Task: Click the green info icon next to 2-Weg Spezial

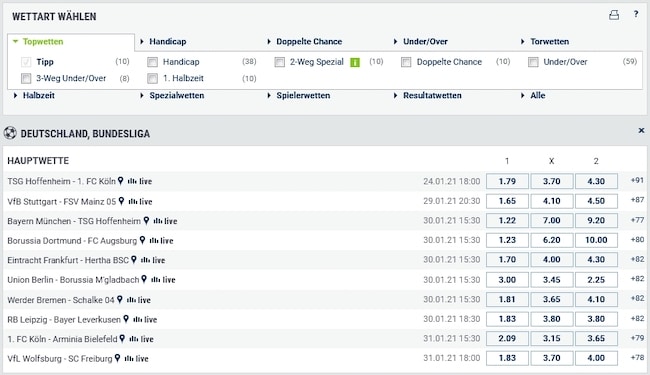Action: [355, 62]
